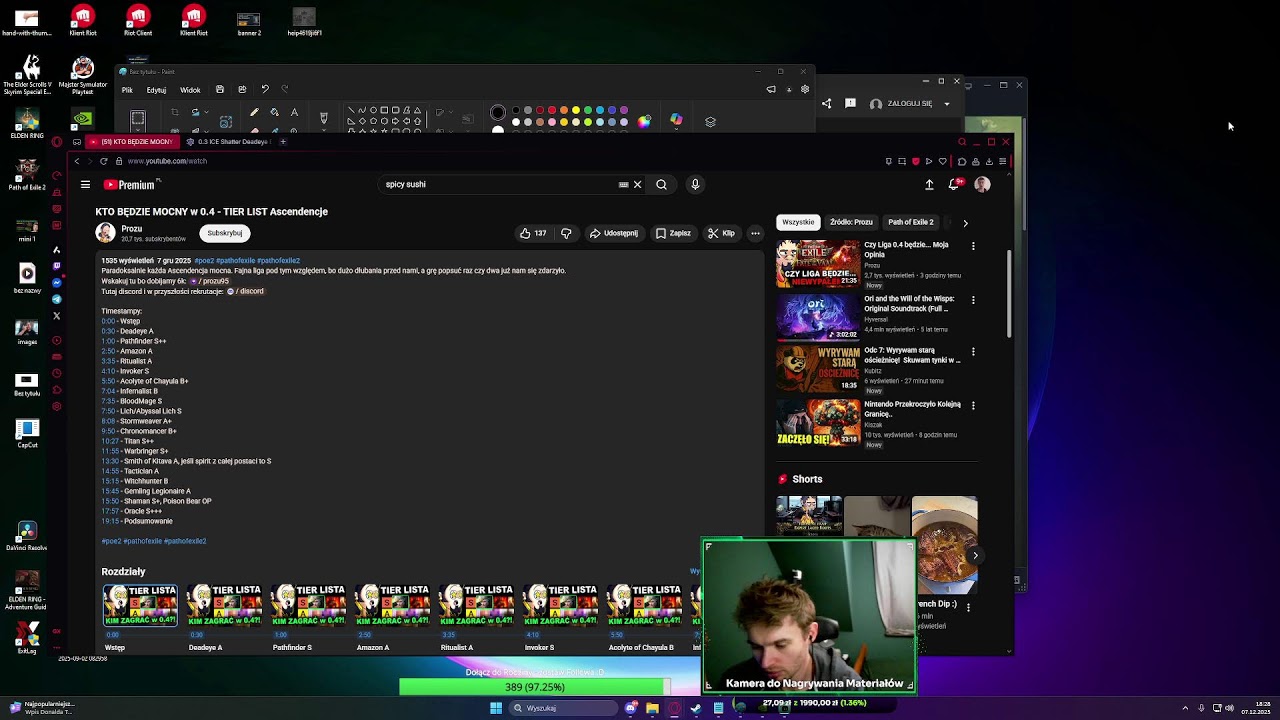Like the video with 137 likes

click(533, 233)
